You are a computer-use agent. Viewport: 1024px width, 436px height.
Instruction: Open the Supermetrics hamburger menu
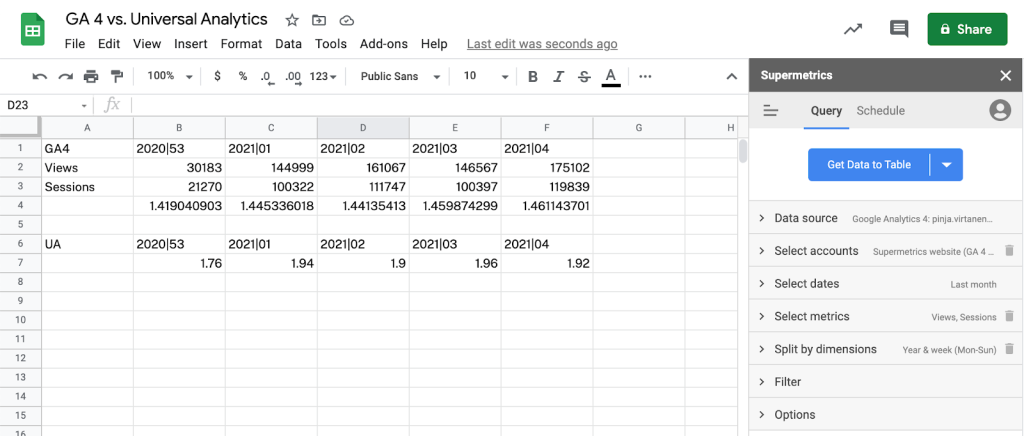771,111
